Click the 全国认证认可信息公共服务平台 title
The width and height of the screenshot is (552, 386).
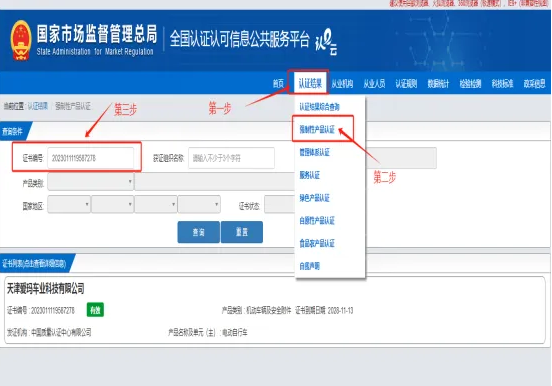click(x=239, y=39)
